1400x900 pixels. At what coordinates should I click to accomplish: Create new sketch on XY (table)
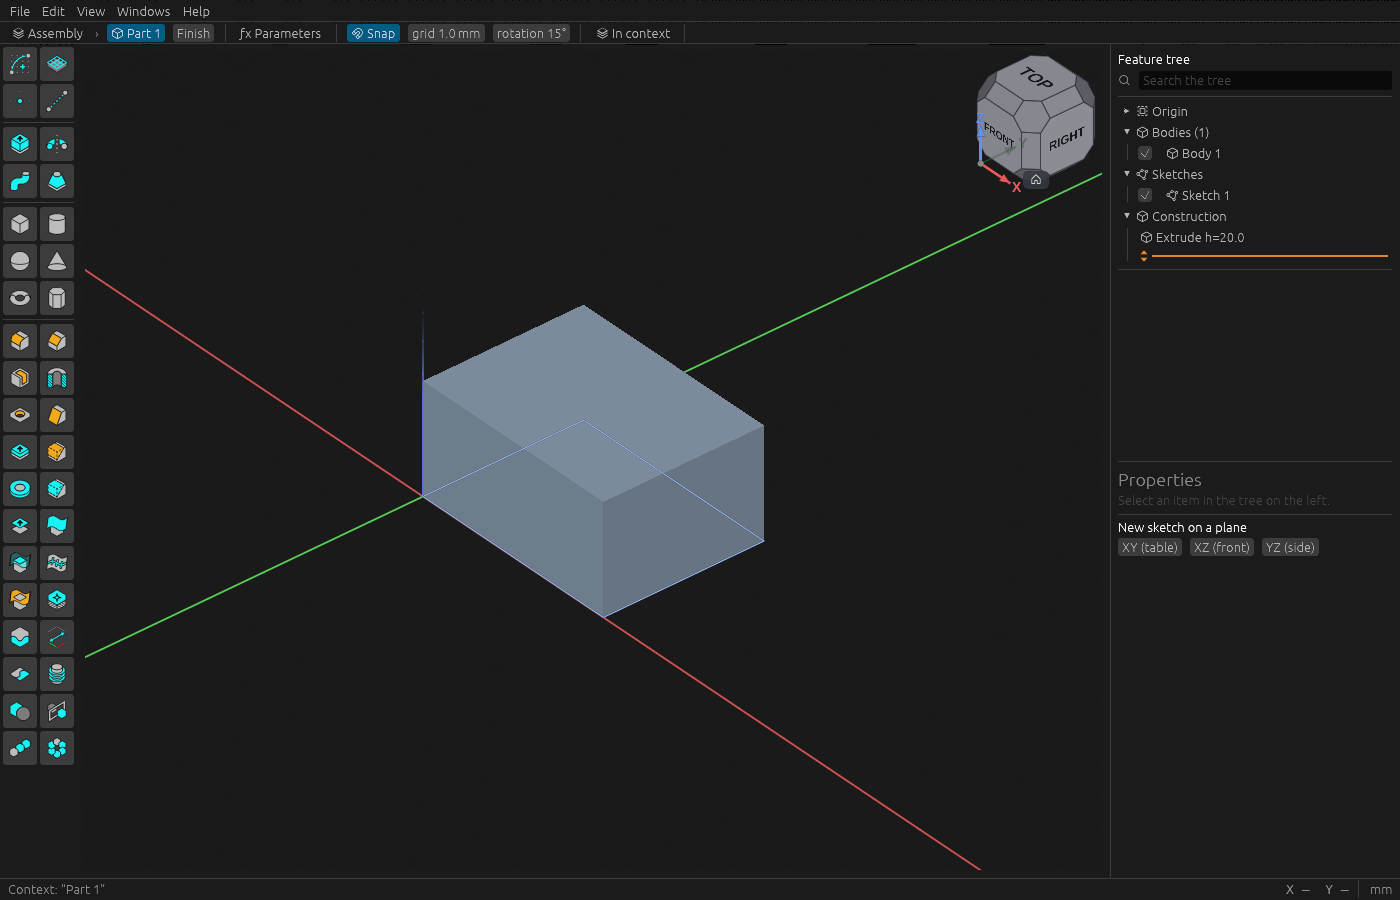click(x=1150, y=547)
